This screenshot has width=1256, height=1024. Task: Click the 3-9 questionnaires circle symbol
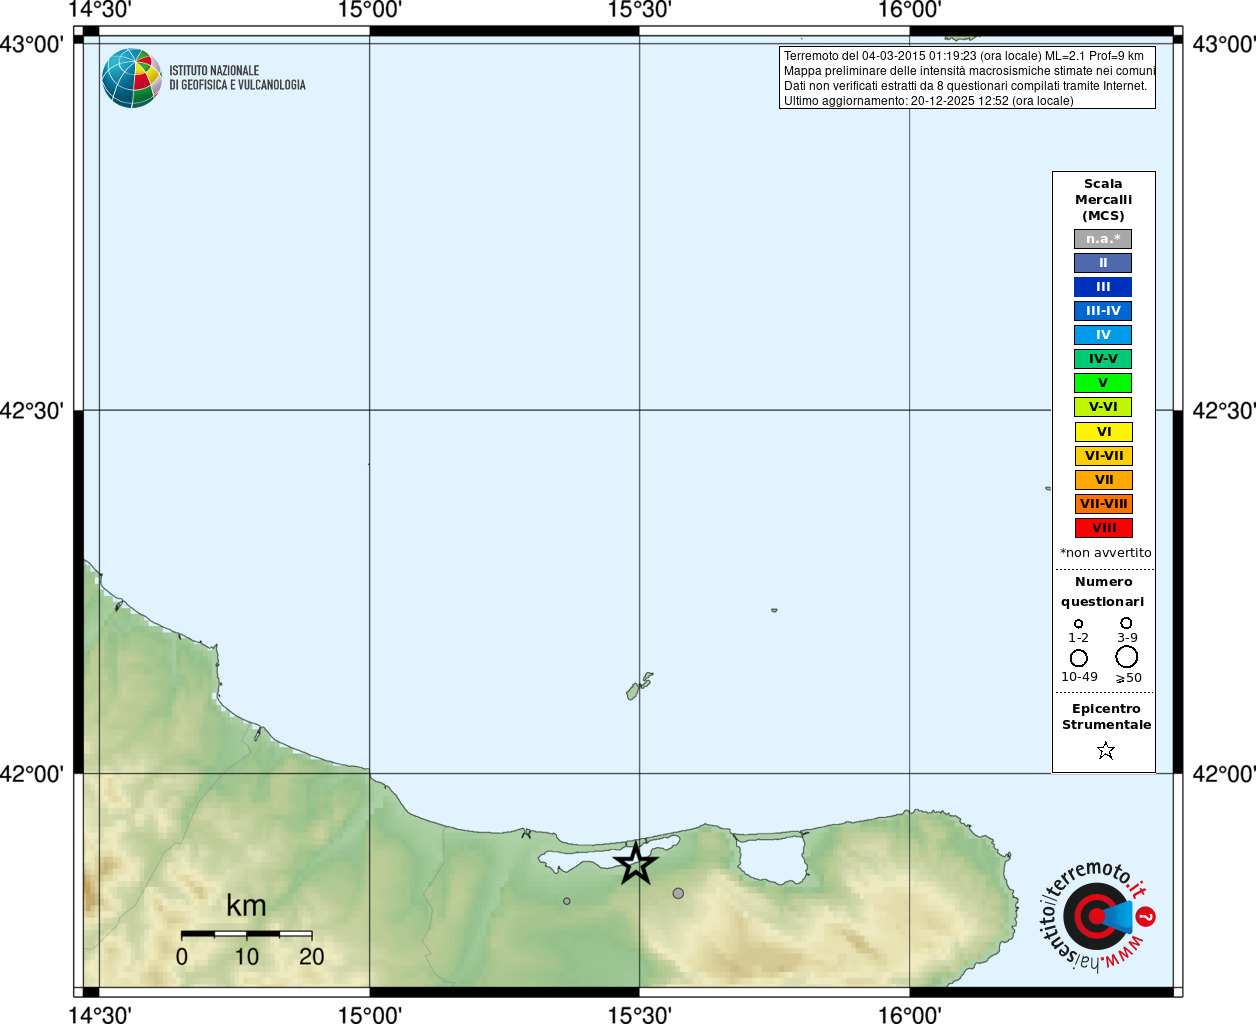pos(1126,623)
